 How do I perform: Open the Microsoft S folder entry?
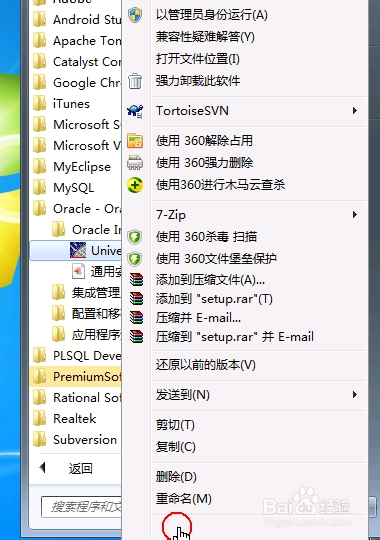(76, 125)
